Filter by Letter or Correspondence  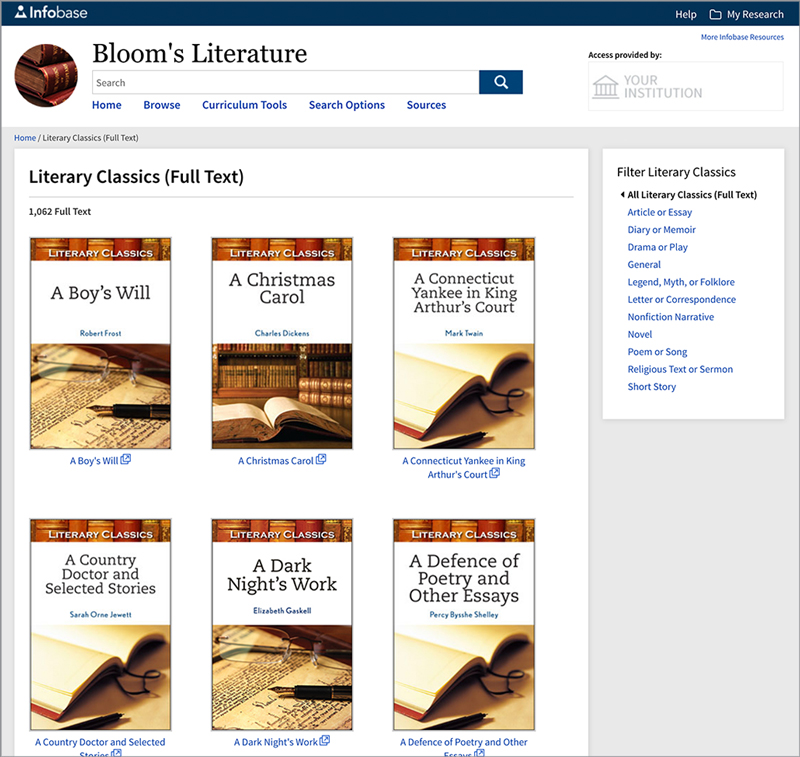tap(682, 299)
